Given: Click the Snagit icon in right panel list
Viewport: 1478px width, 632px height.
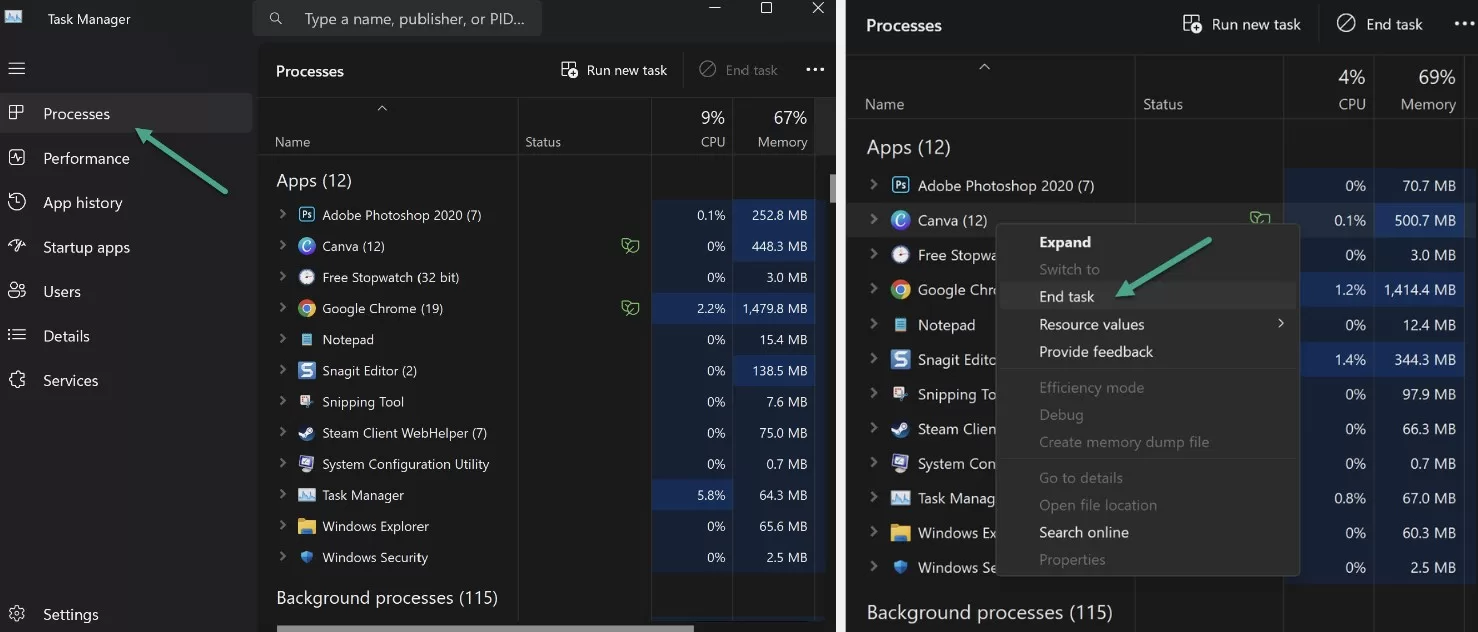Looking at the screenshot, I should click(x=901, y=359).
